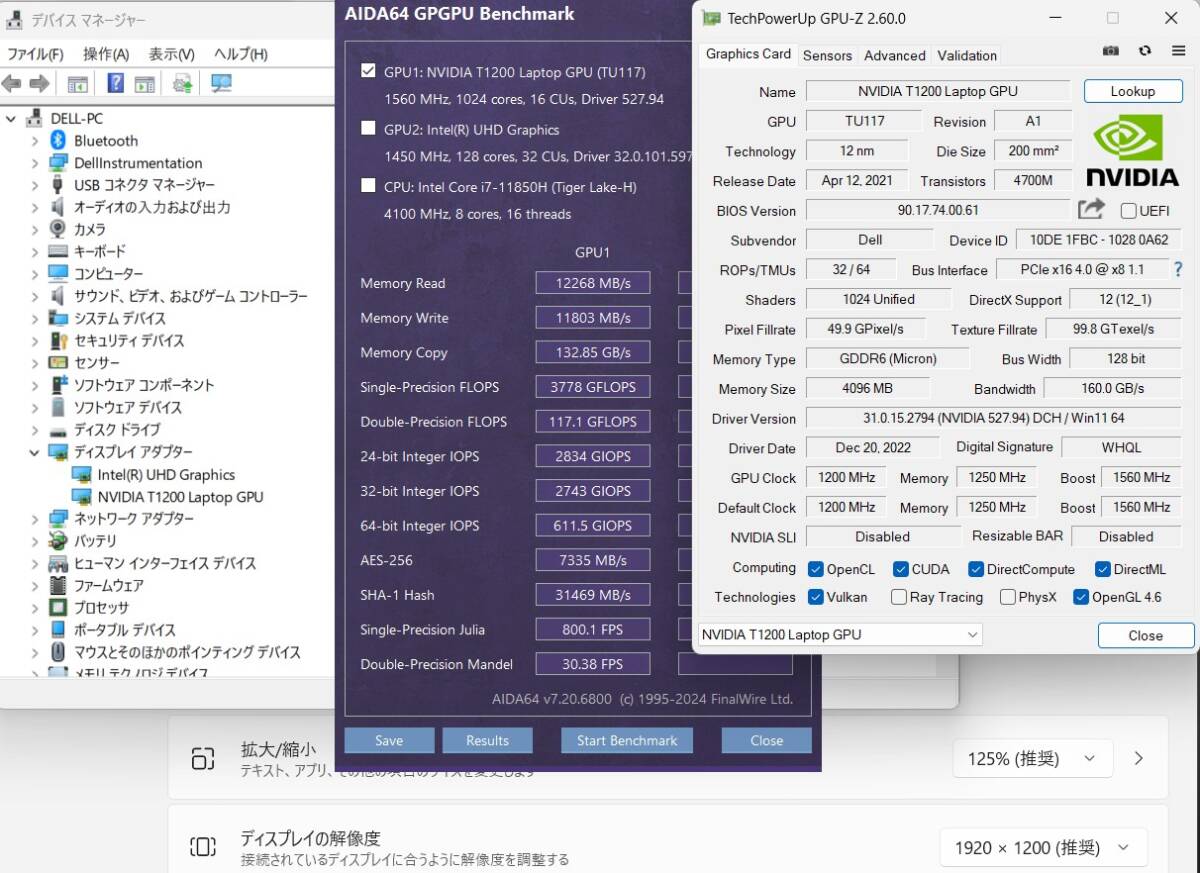Collapse the display adapters (ディスプレイ アダプター) node
1200x873 pixels.
click(x=34, y=452)
